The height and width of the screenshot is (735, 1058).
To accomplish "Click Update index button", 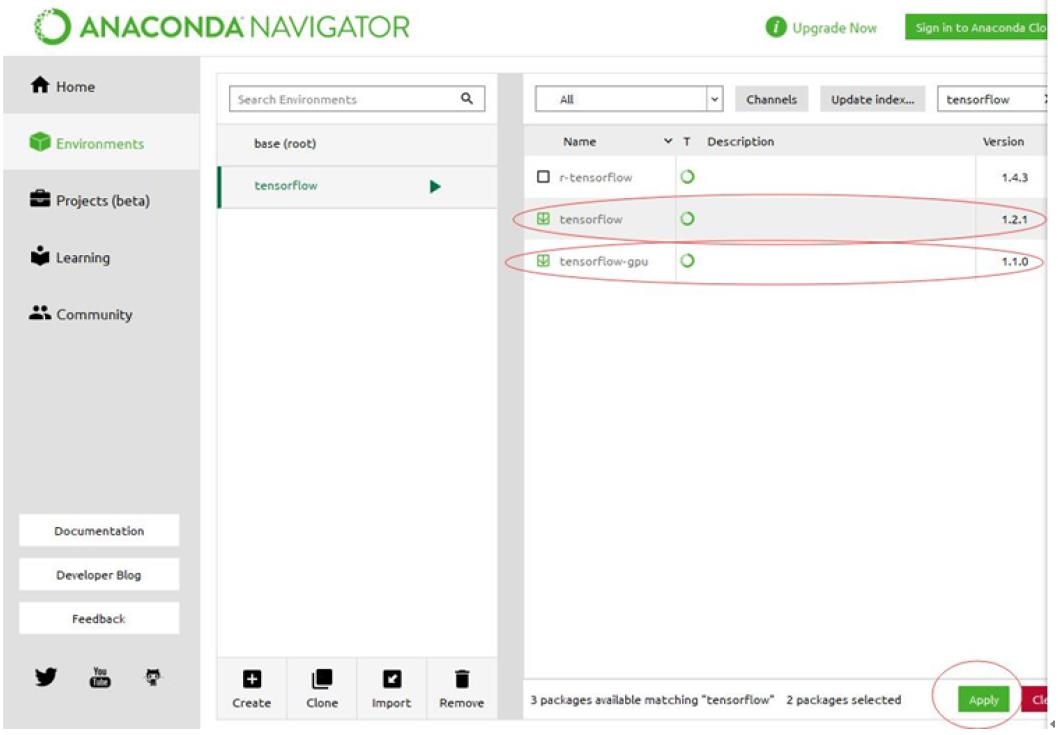I will (x=872, y=99).
